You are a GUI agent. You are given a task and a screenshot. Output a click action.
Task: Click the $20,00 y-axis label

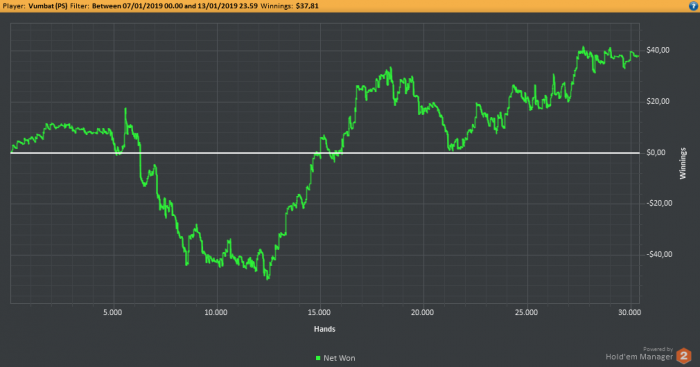[658, 102]
